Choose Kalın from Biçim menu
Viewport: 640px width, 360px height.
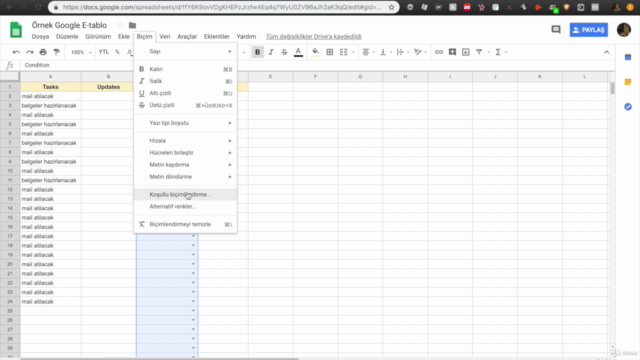coord(185,69)
